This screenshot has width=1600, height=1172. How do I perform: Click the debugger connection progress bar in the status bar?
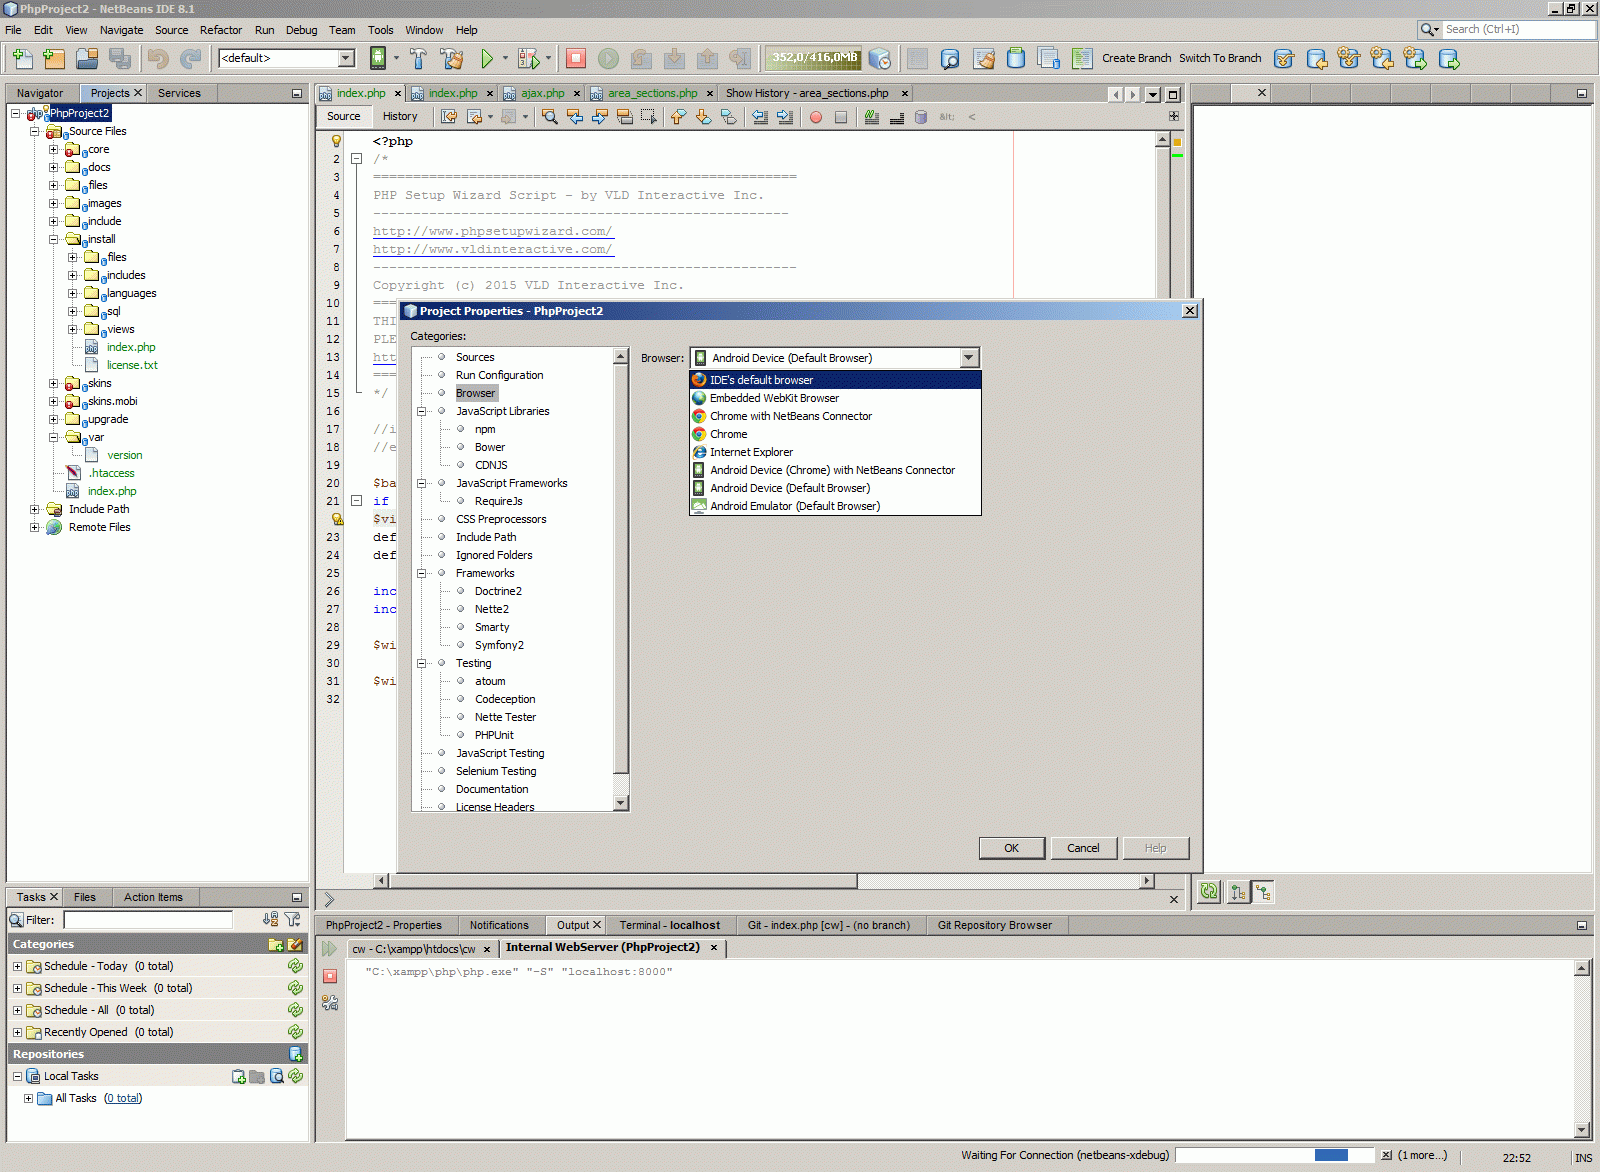[1276, 1155]
